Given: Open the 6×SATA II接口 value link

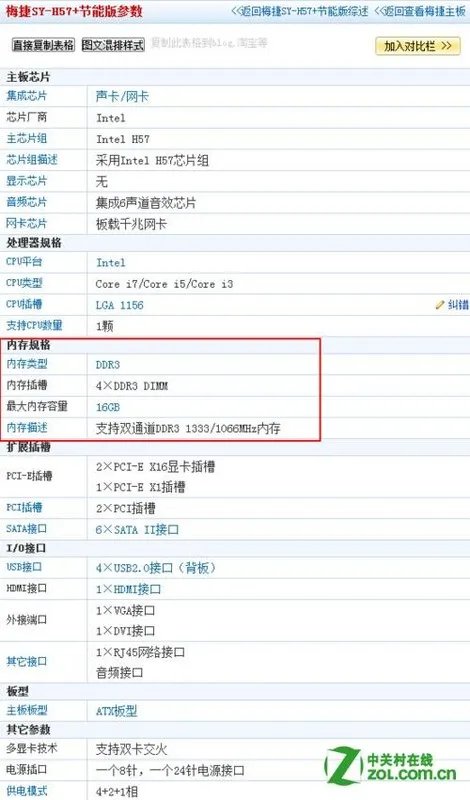Looking at the screenshot, I should coord(137,530).
